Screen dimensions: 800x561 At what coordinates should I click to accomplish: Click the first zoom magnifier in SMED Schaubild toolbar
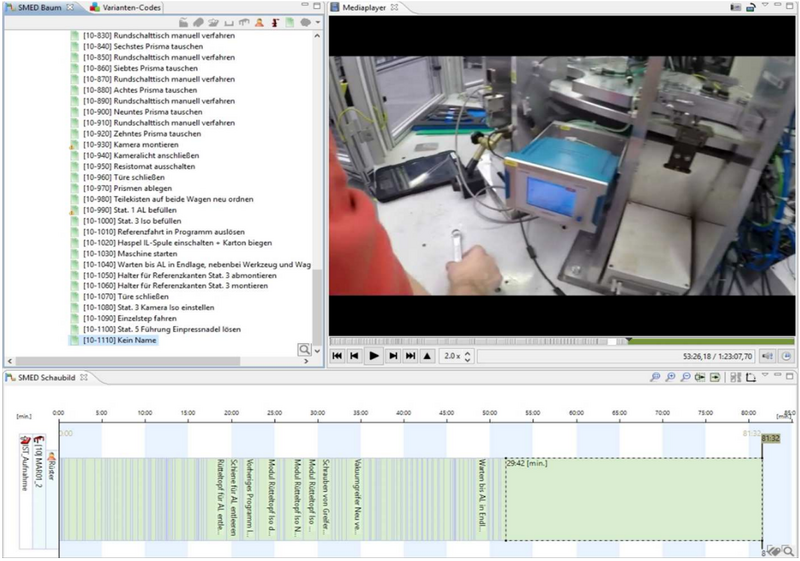pos(655,377)
